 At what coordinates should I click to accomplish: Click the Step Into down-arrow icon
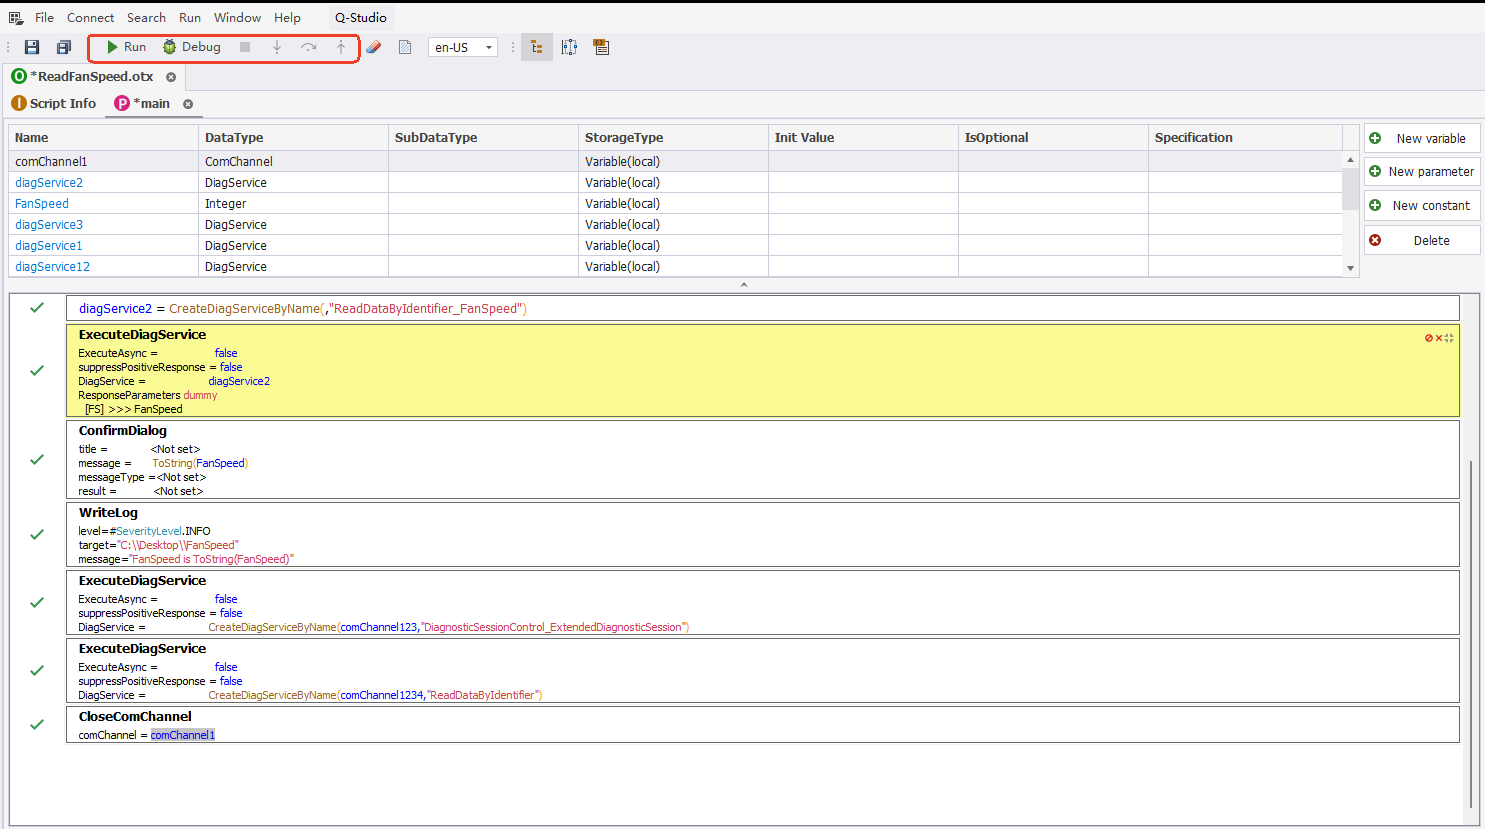277,47
